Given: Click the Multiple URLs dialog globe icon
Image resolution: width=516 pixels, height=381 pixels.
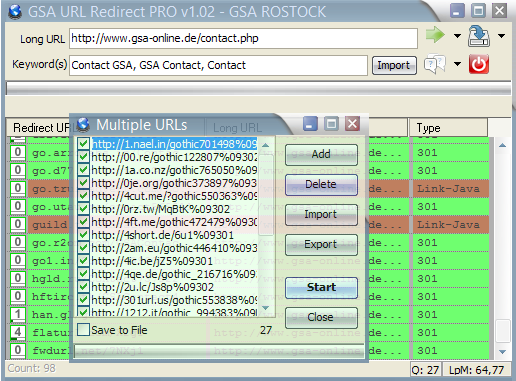Looking at the screenshot, I should tap(83, 125).
